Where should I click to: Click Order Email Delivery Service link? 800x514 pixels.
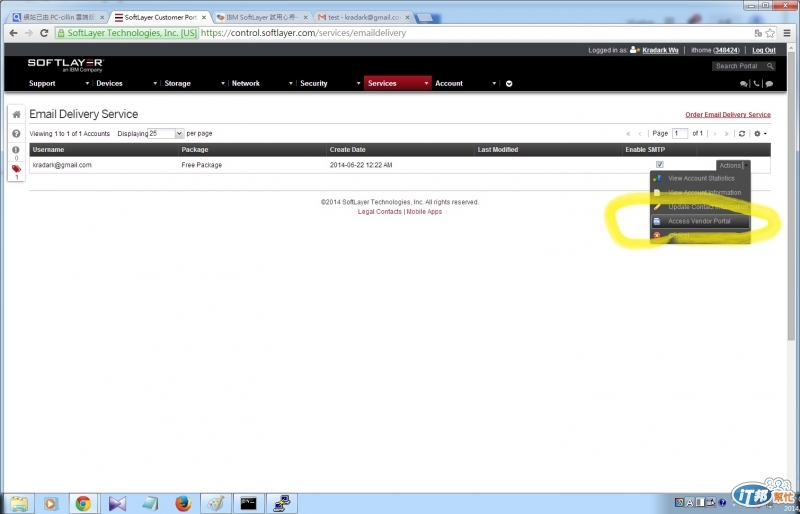[728, 114]
